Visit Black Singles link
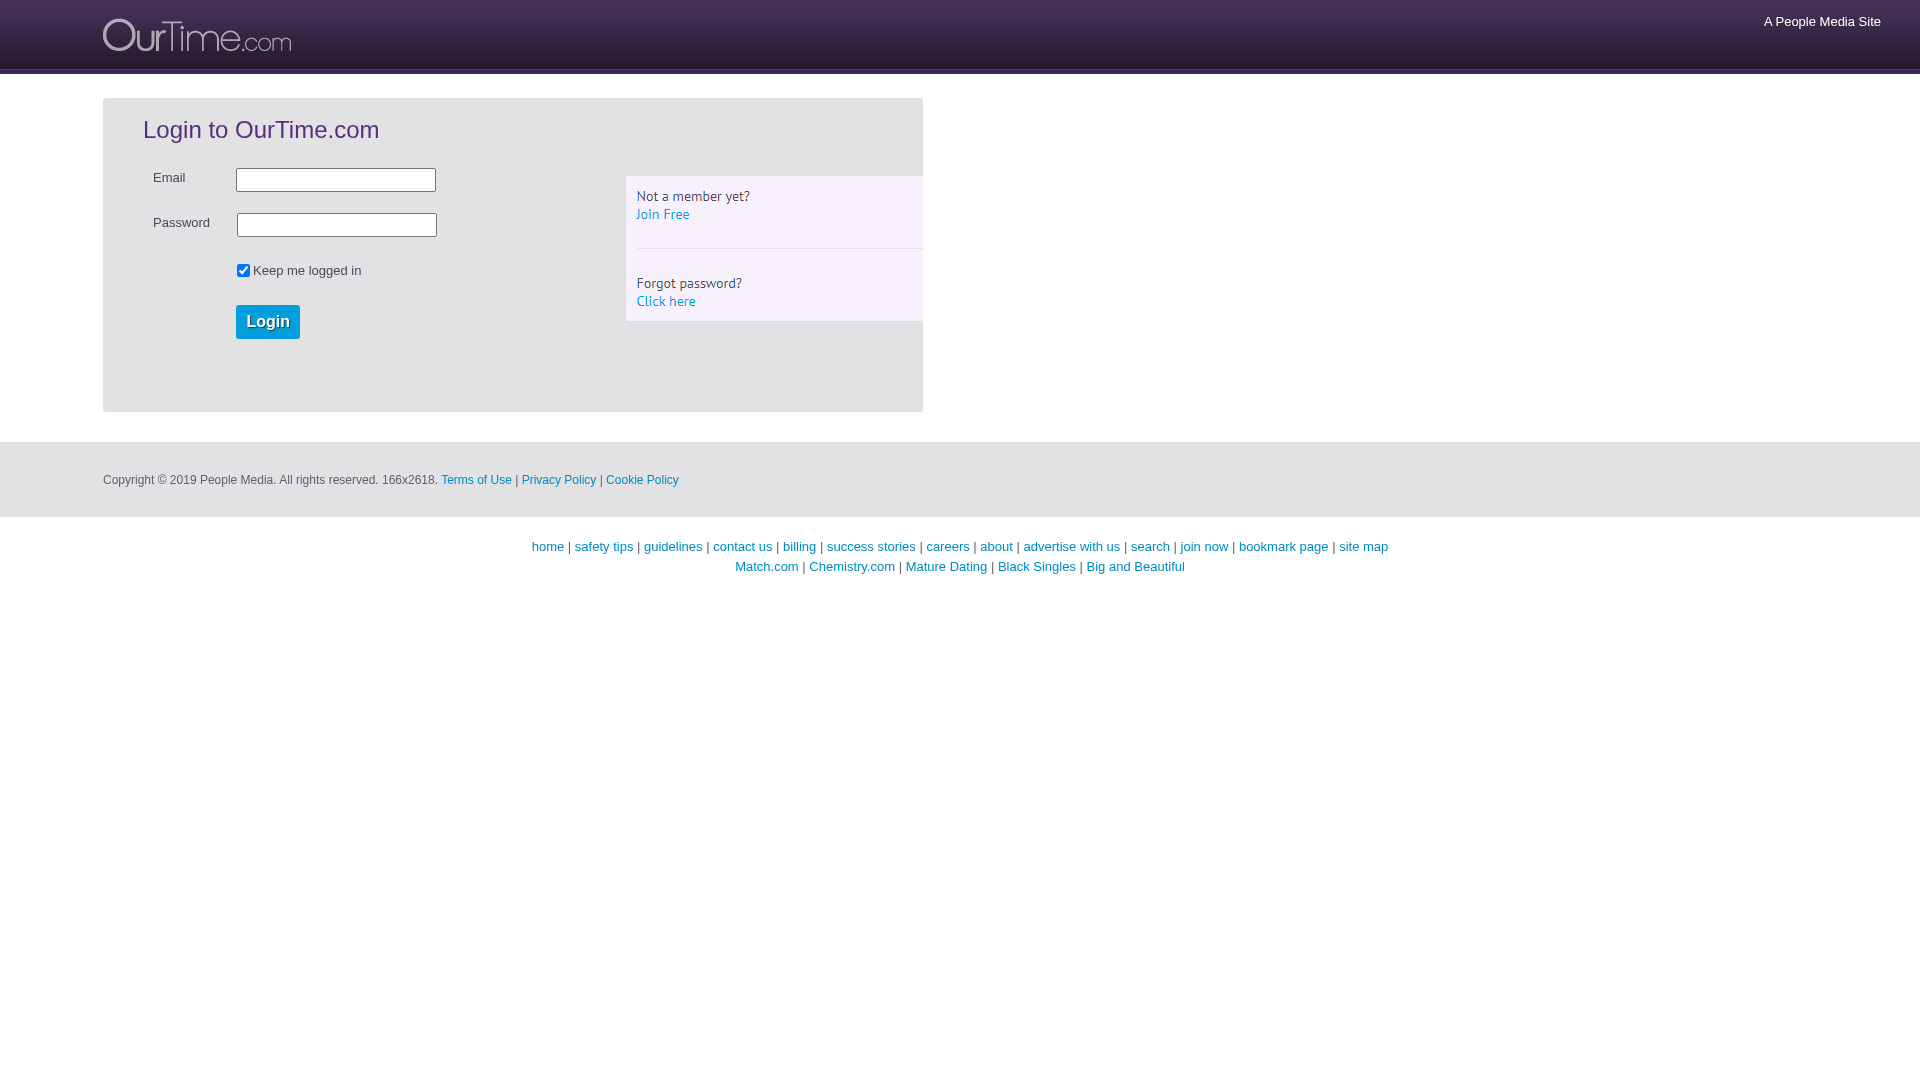The width and height of the screenshot is (1920, 1080). [x=1037, y=567]
